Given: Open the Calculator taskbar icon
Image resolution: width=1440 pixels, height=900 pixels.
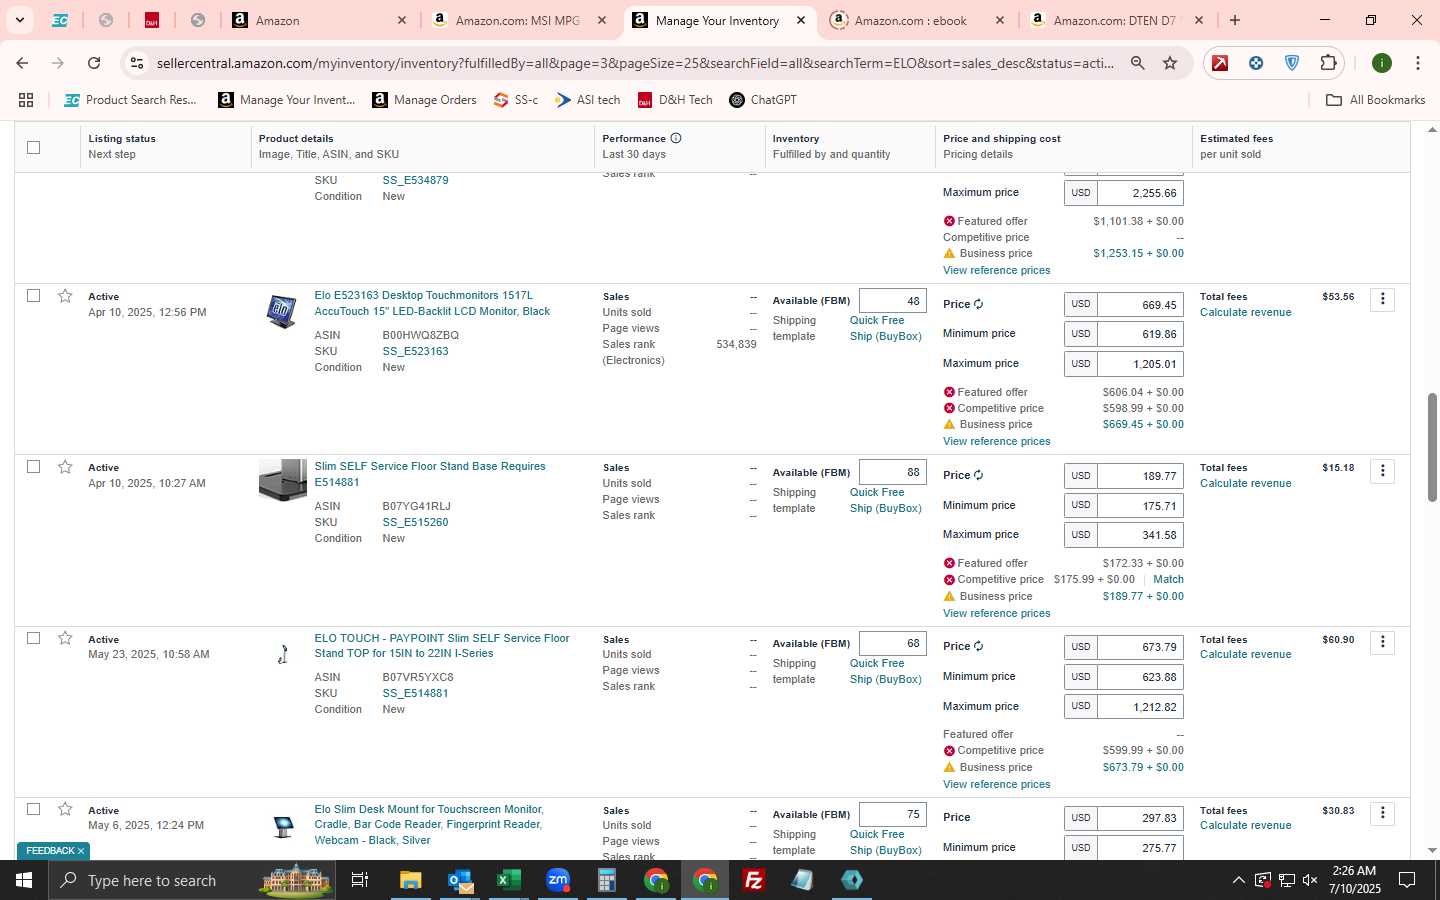Looking at the screenshot, I should 606,880.
